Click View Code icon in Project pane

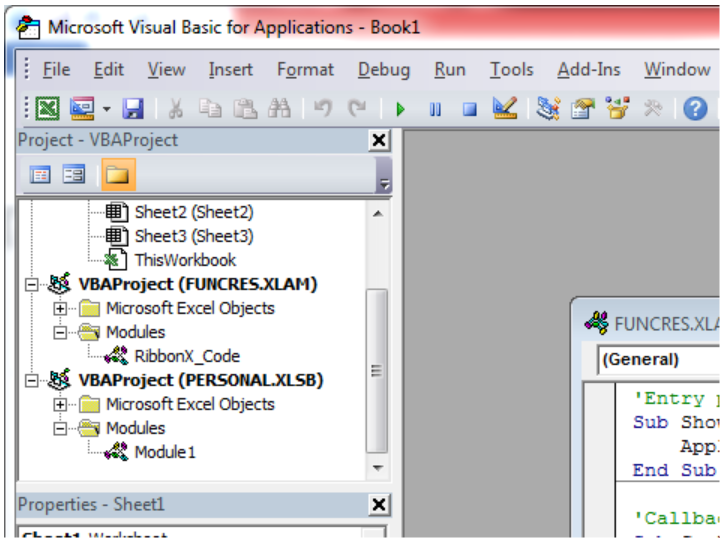pyautogui.click(x=40, y=175)
